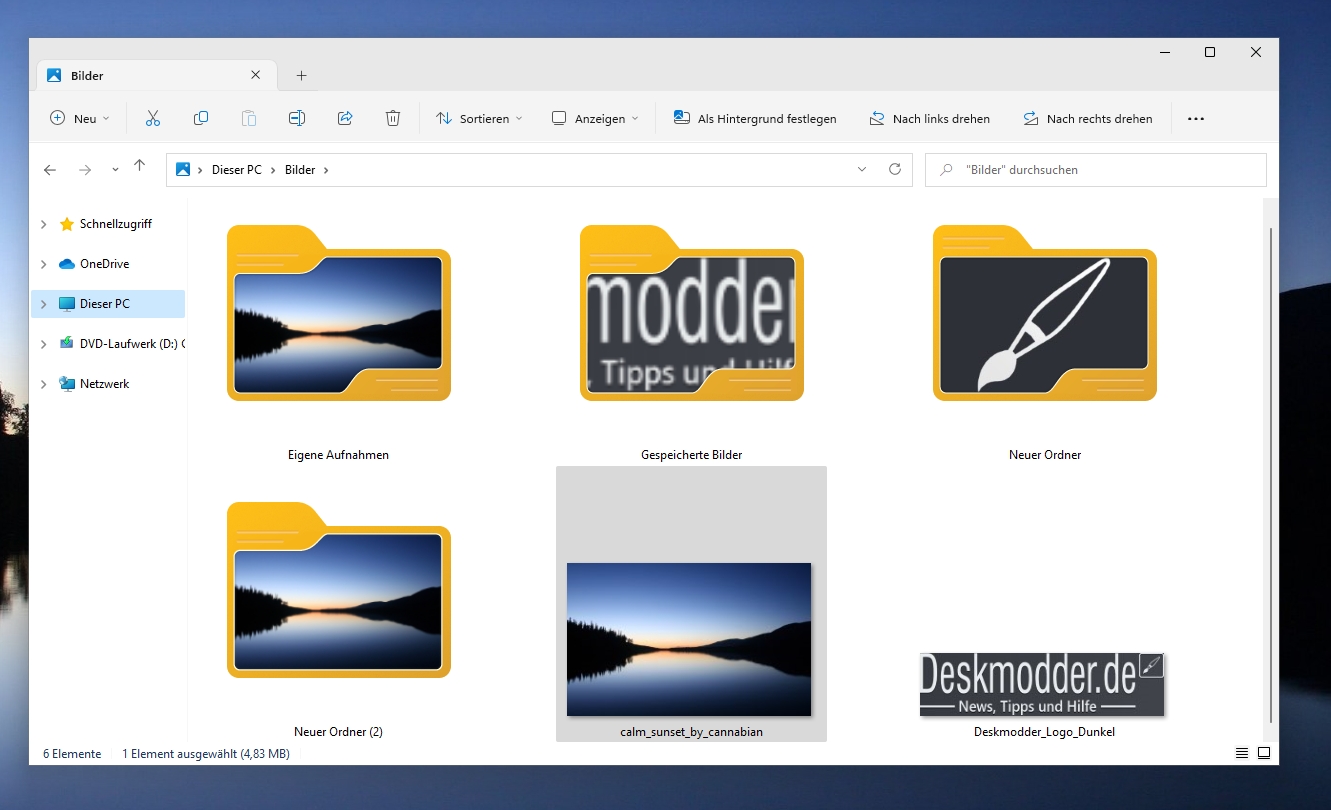Select Netzwerk in navigation pane
Viewport: 1331px width, 810px height.
(x=108, y=384)
